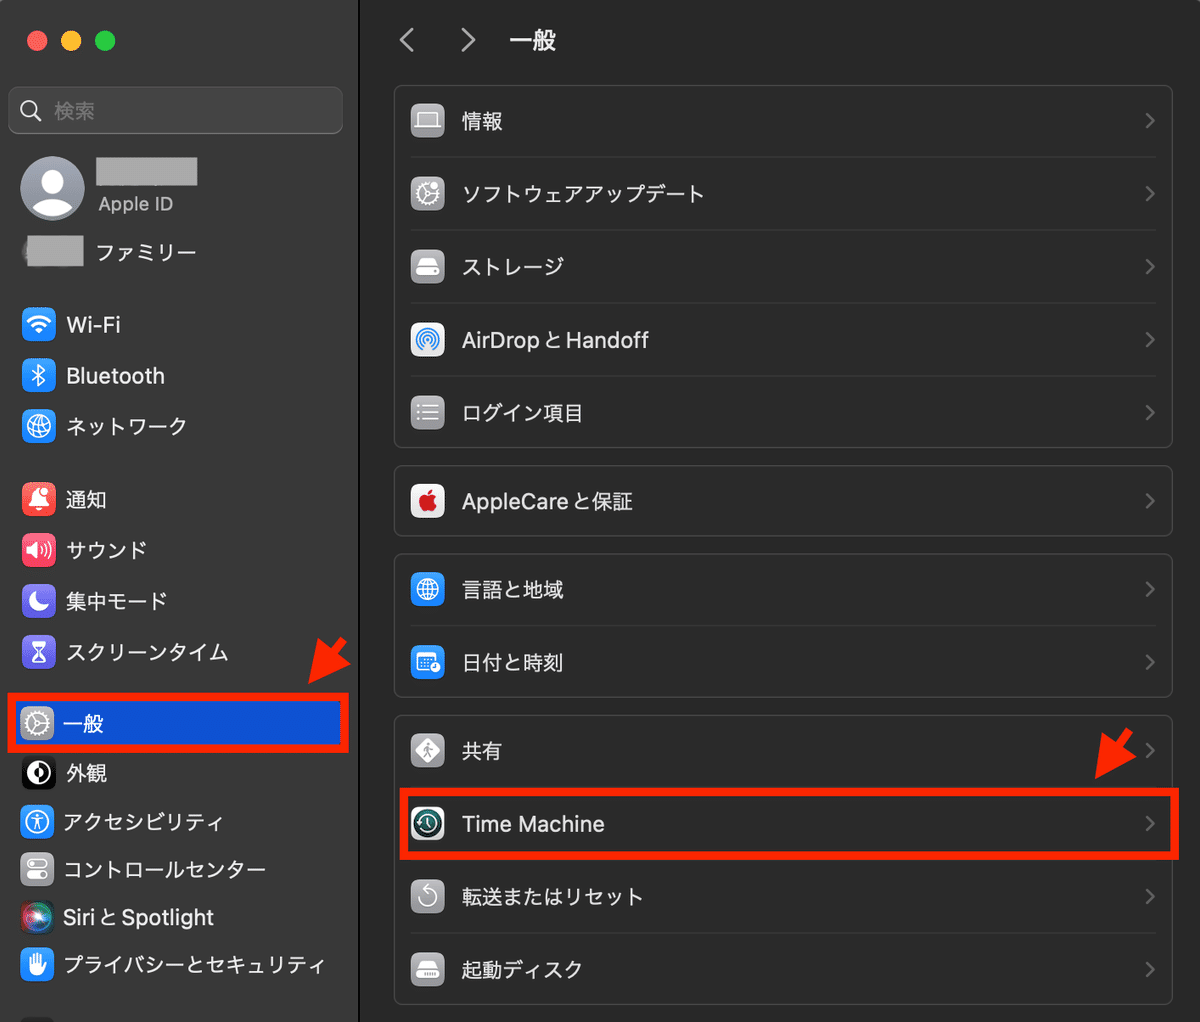Open the 共有 text label

481,751
